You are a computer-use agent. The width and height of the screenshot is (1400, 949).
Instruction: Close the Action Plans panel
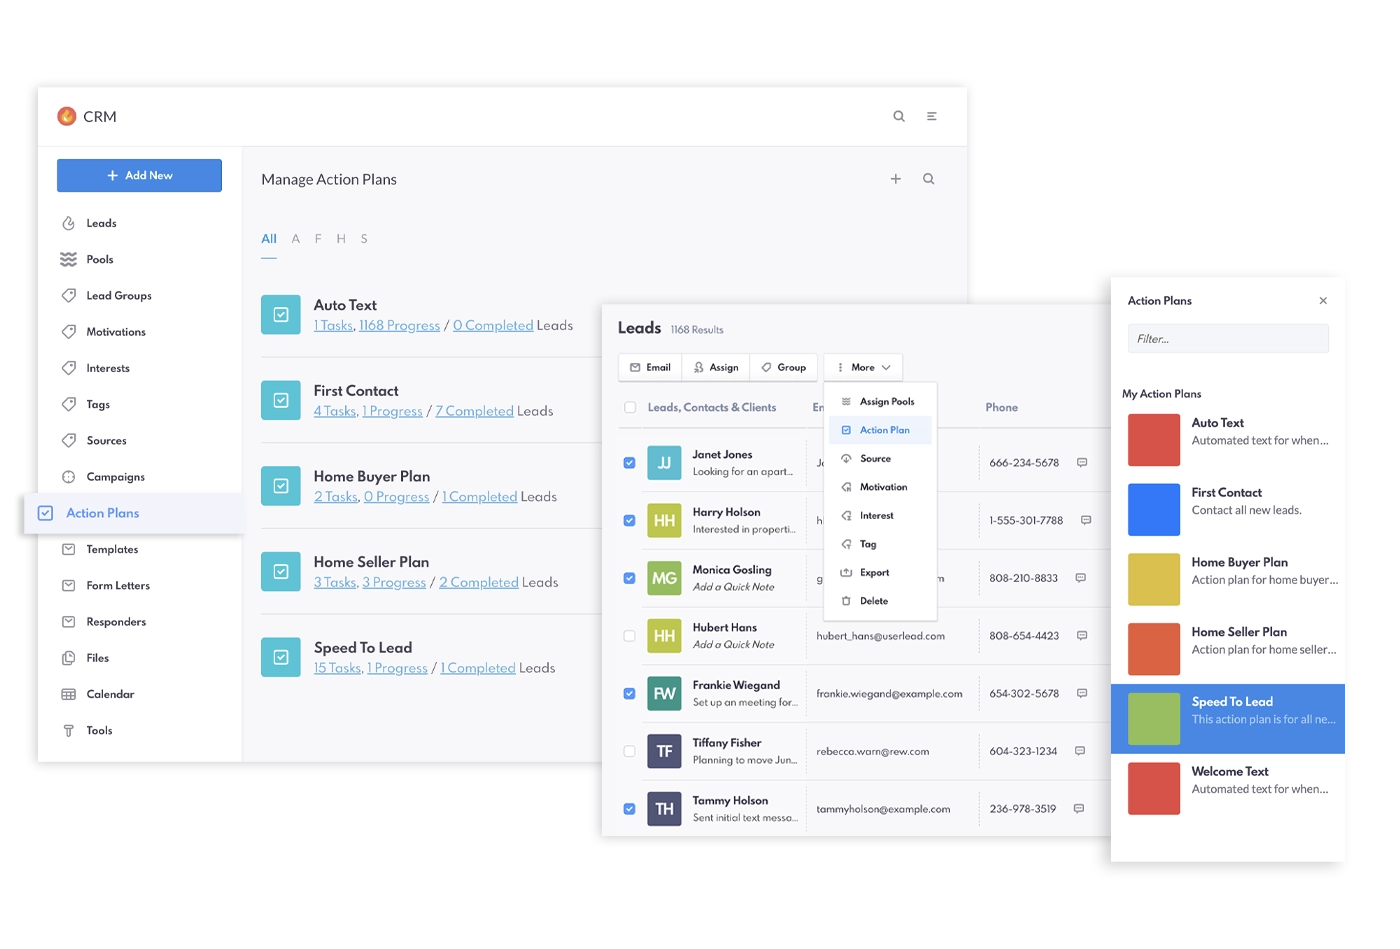click(x=1323, y=301)
